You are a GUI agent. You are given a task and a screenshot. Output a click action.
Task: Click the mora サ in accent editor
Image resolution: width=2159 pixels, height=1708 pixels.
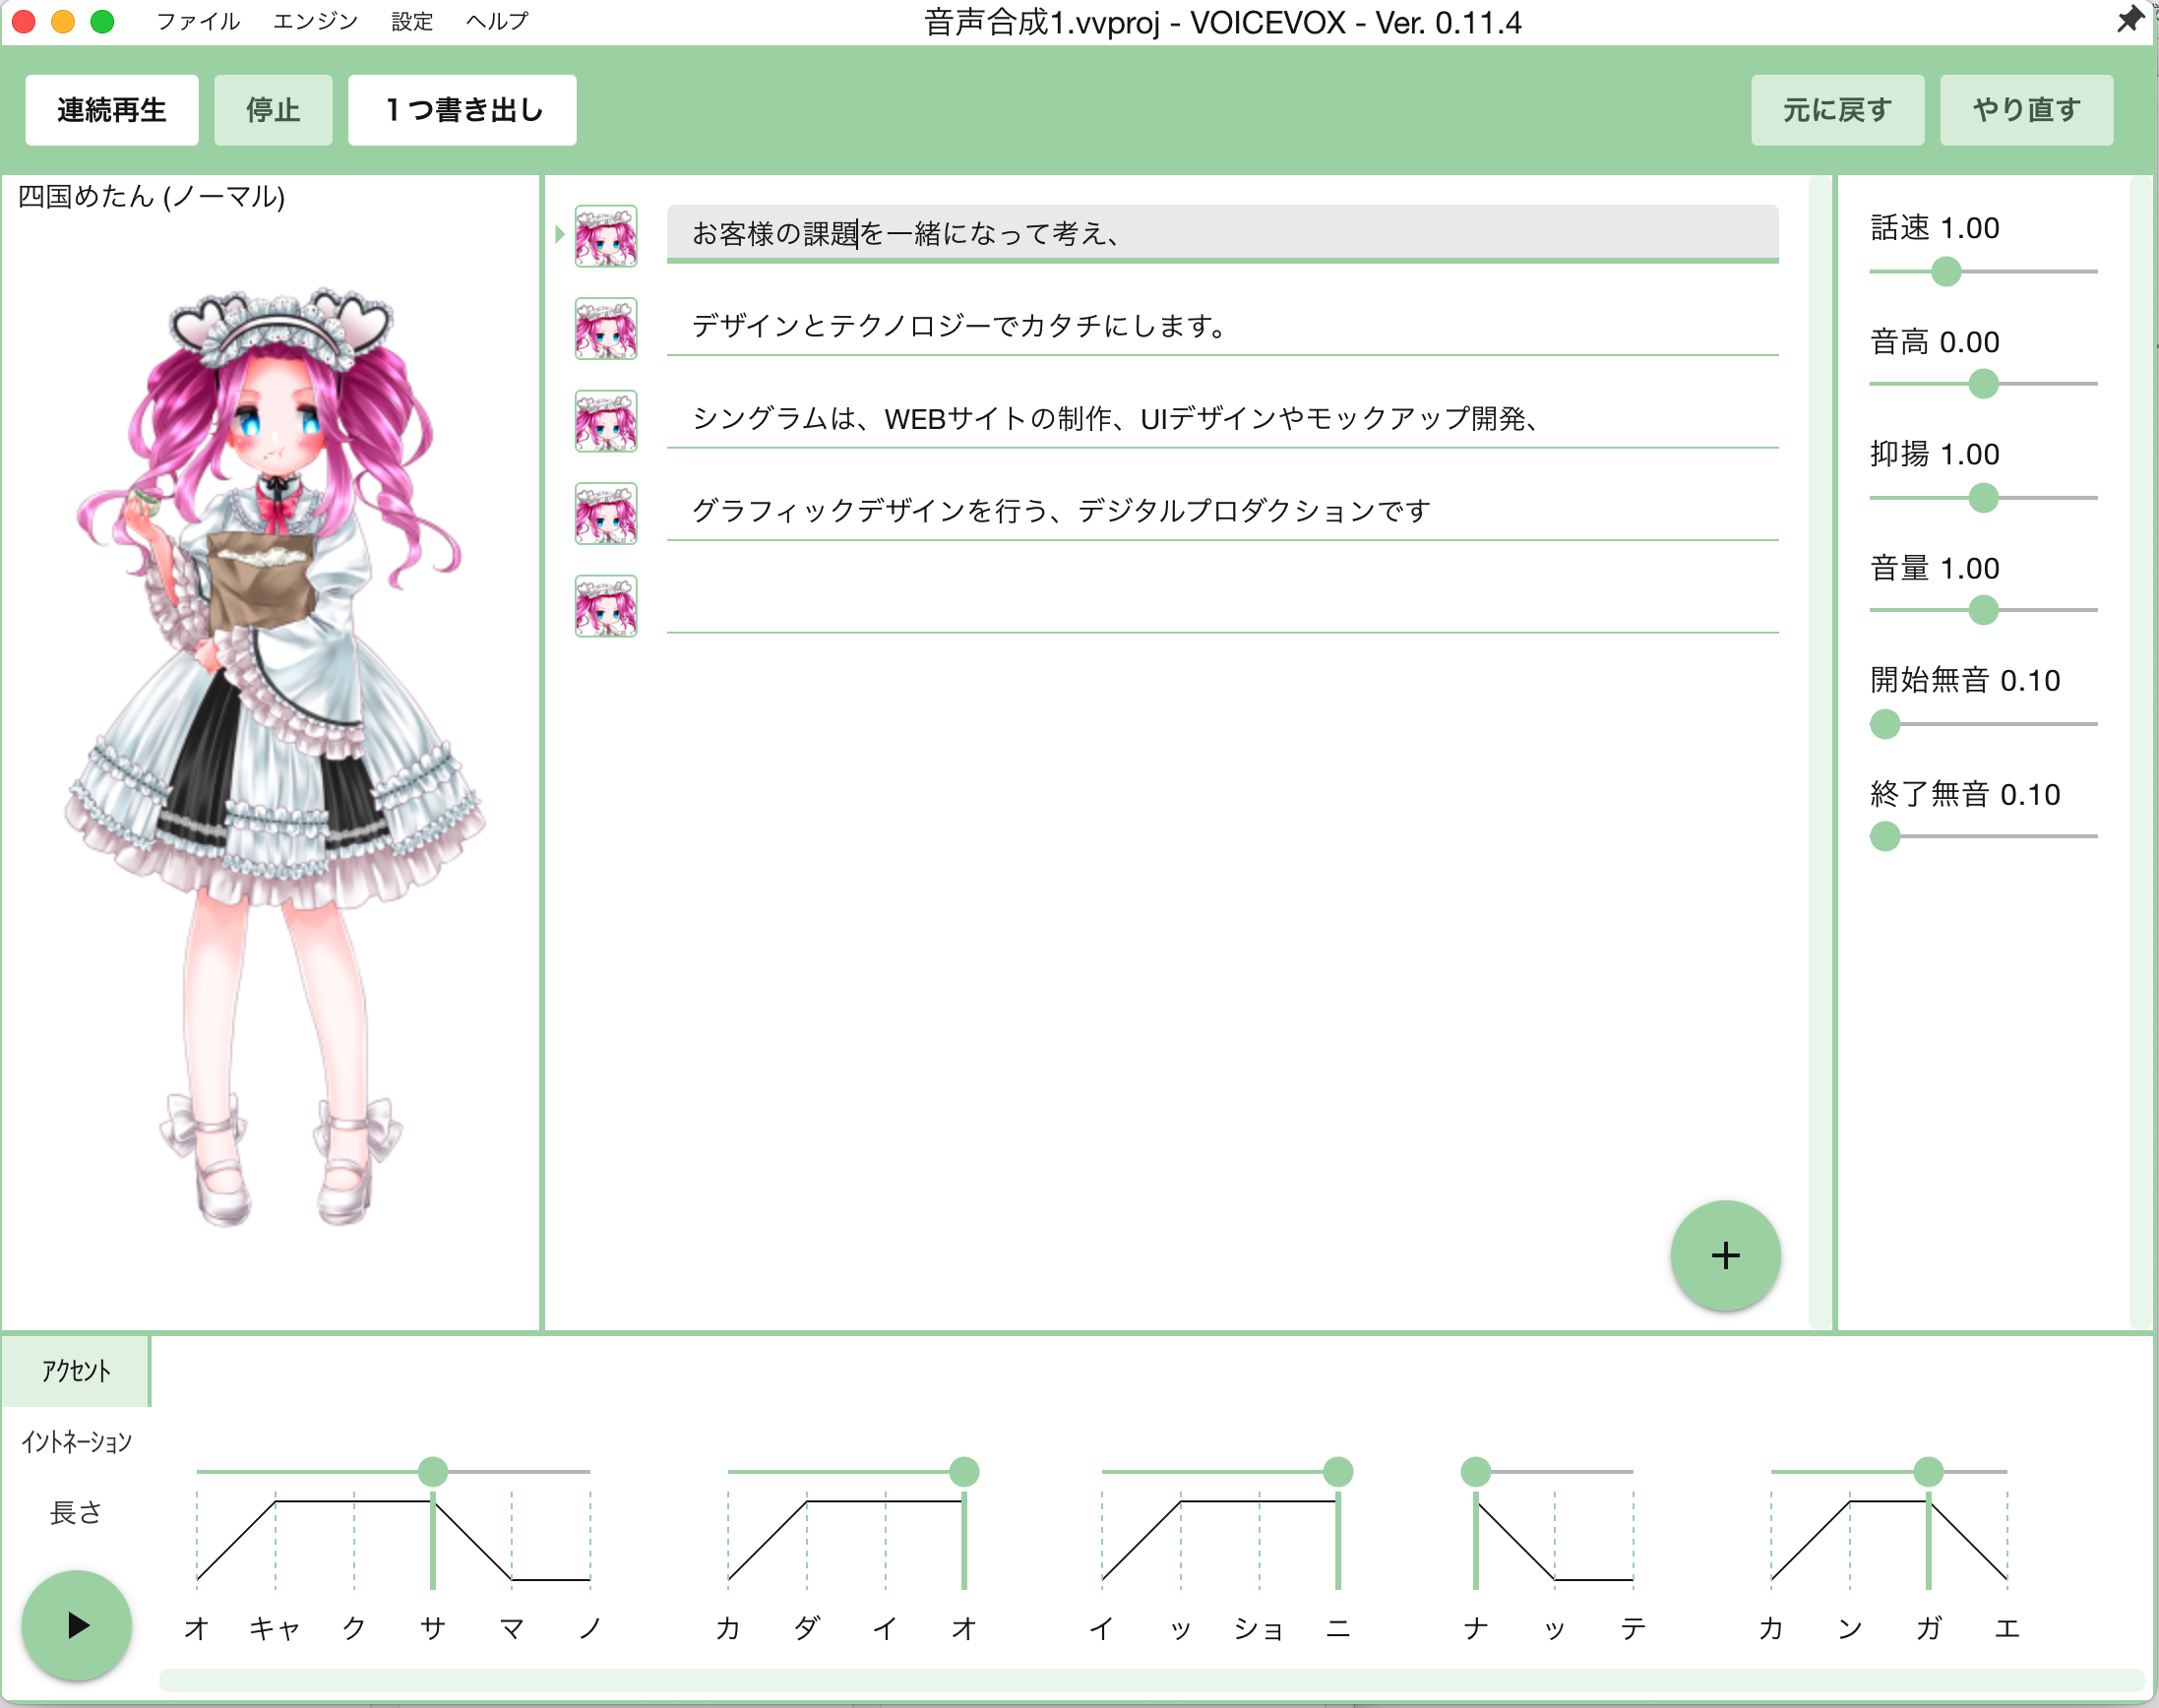[433, 1629]
